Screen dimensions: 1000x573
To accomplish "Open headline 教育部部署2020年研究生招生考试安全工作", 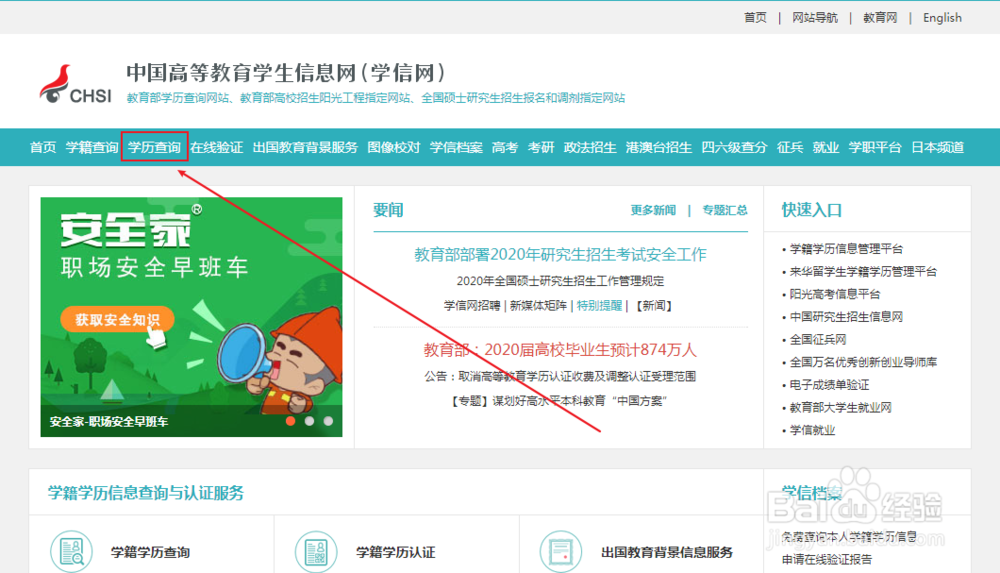I will [560, 255].
